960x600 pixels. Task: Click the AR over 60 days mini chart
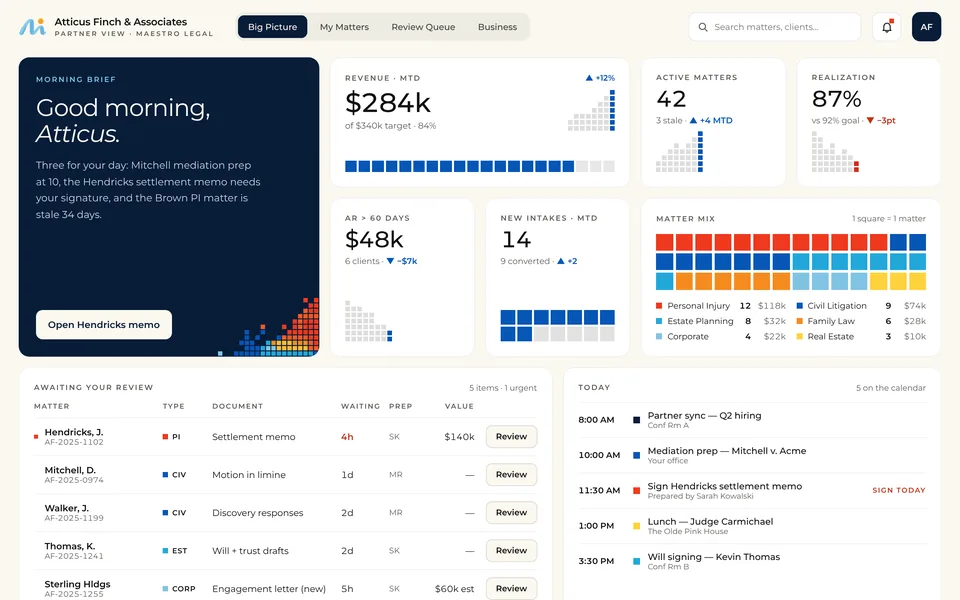click(369, 321)
